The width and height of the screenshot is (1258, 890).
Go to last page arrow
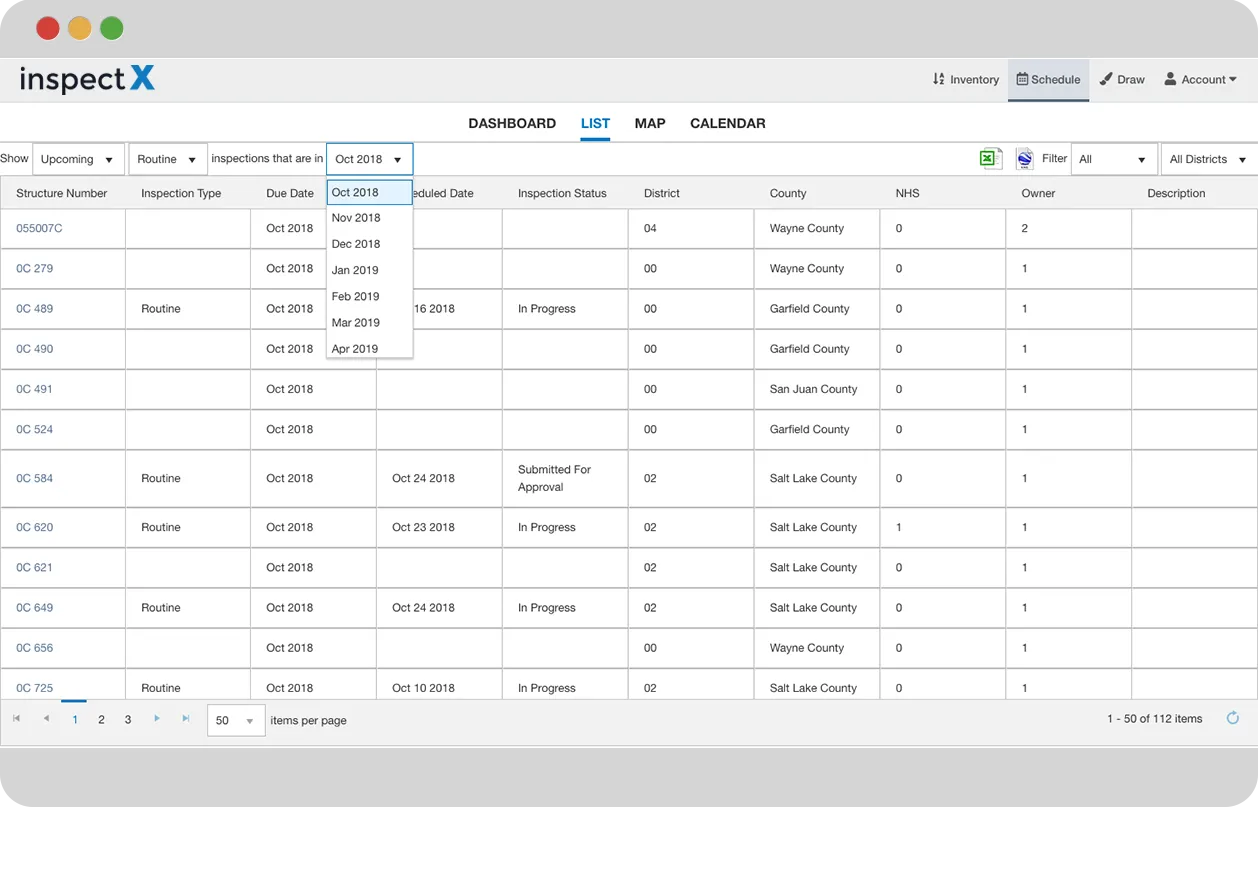(186, 718)
